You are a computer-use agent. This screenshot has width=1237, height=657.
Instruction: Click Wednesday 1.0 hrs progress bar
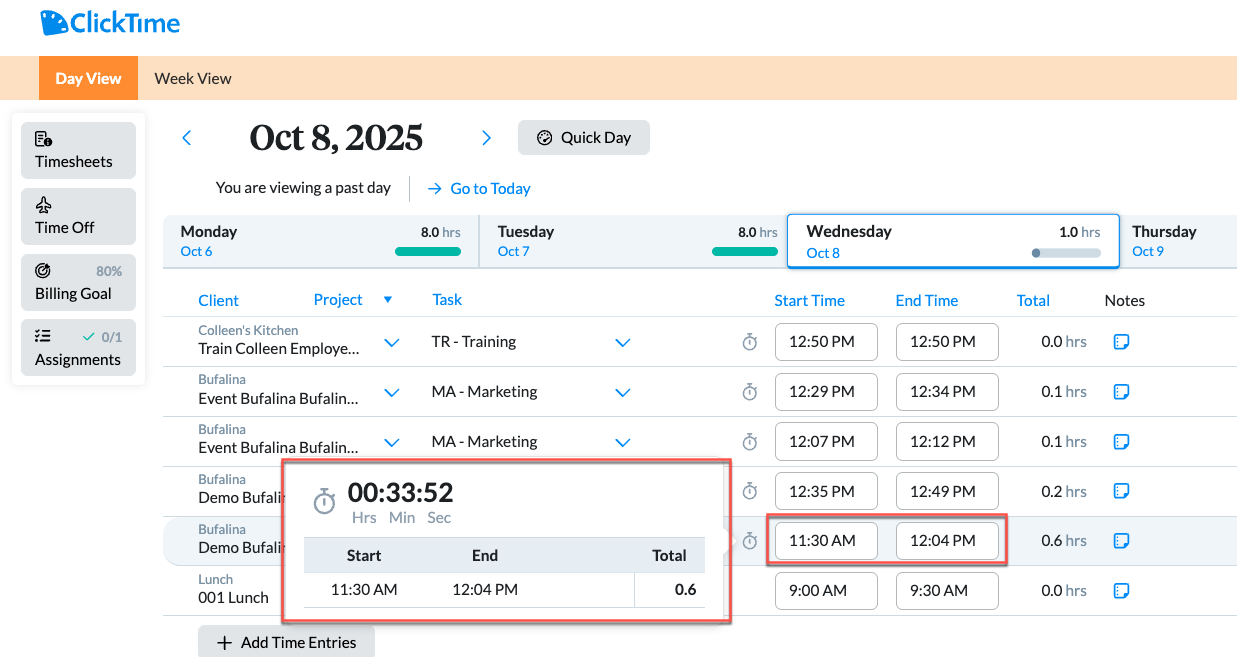[x=1066, y=253]
